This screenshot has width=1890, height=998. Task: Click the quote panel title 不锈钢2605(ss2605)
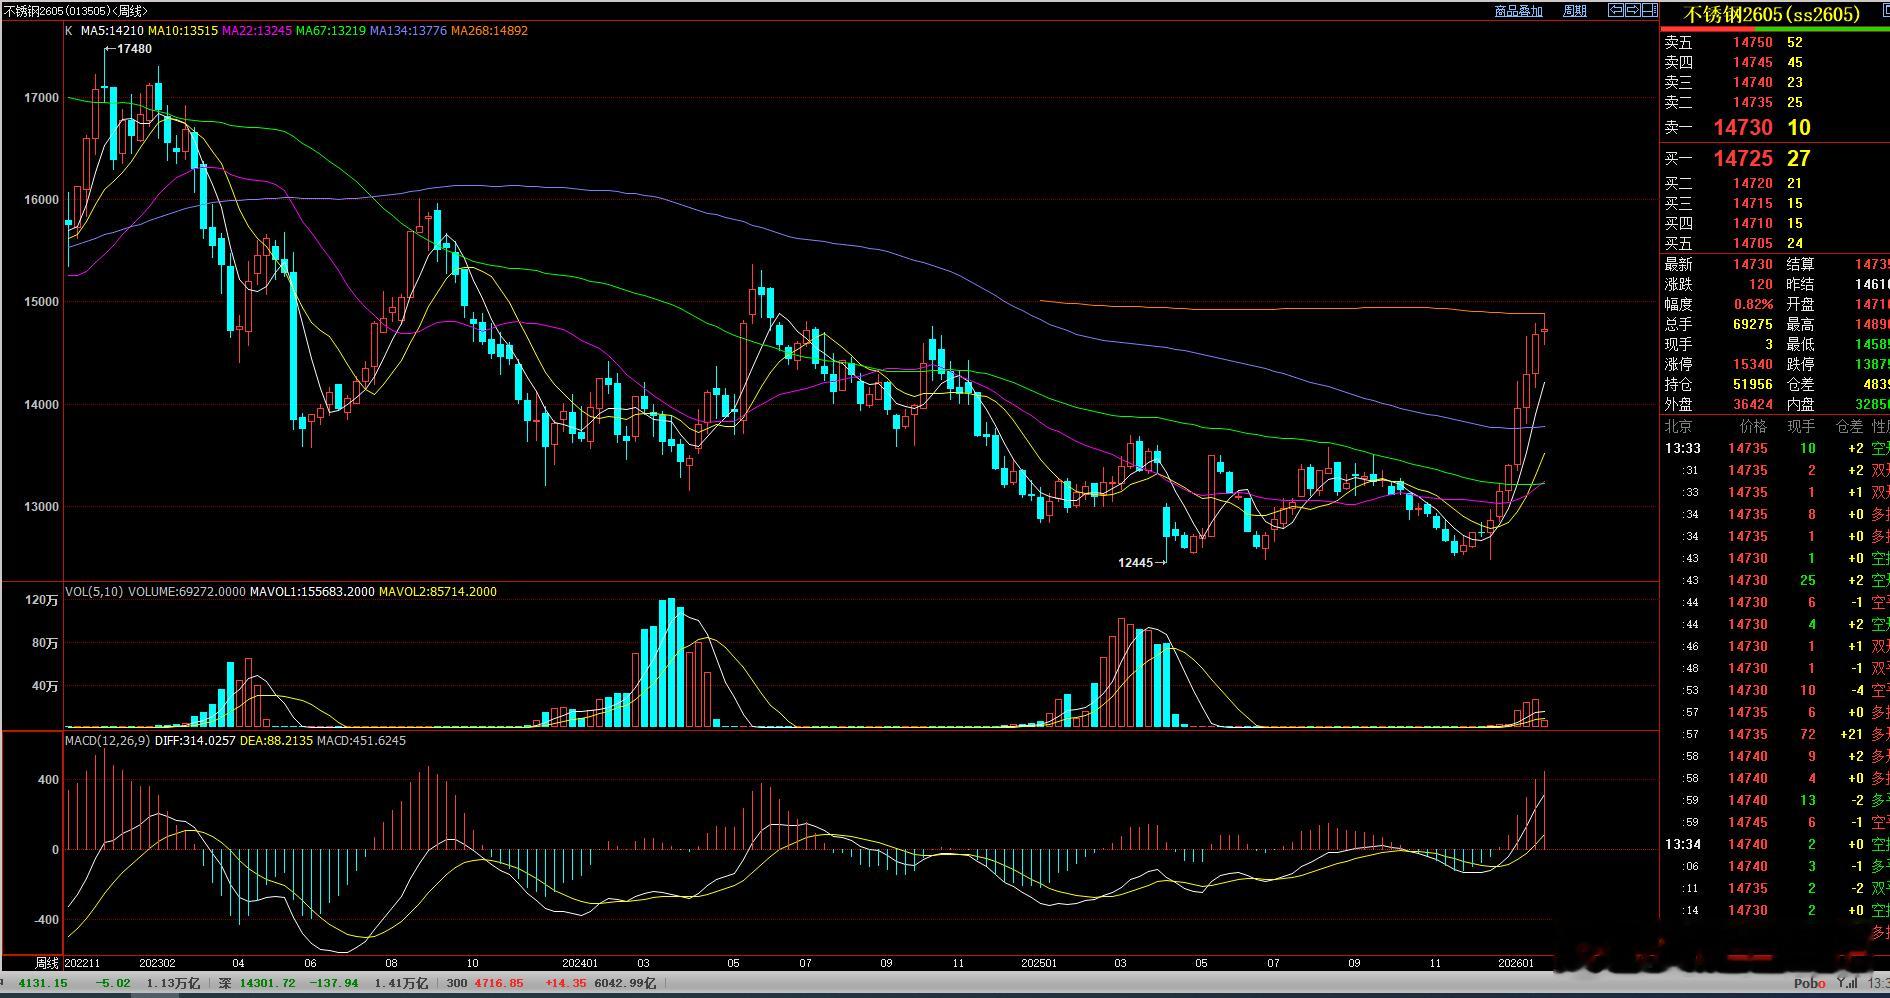(1772, 14)
